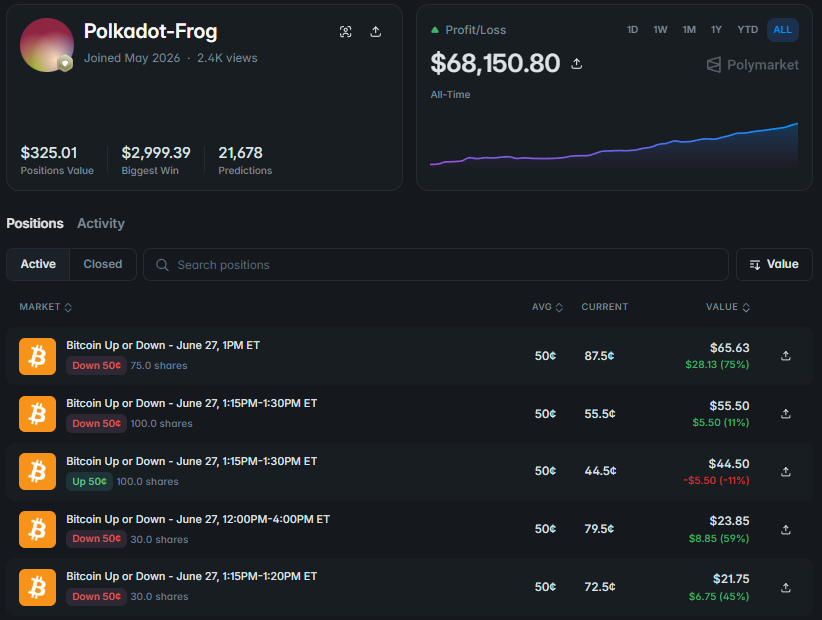Switch to Closed positions filter
The height and width of the screenshot is (620, 822).
coord(103,264)
